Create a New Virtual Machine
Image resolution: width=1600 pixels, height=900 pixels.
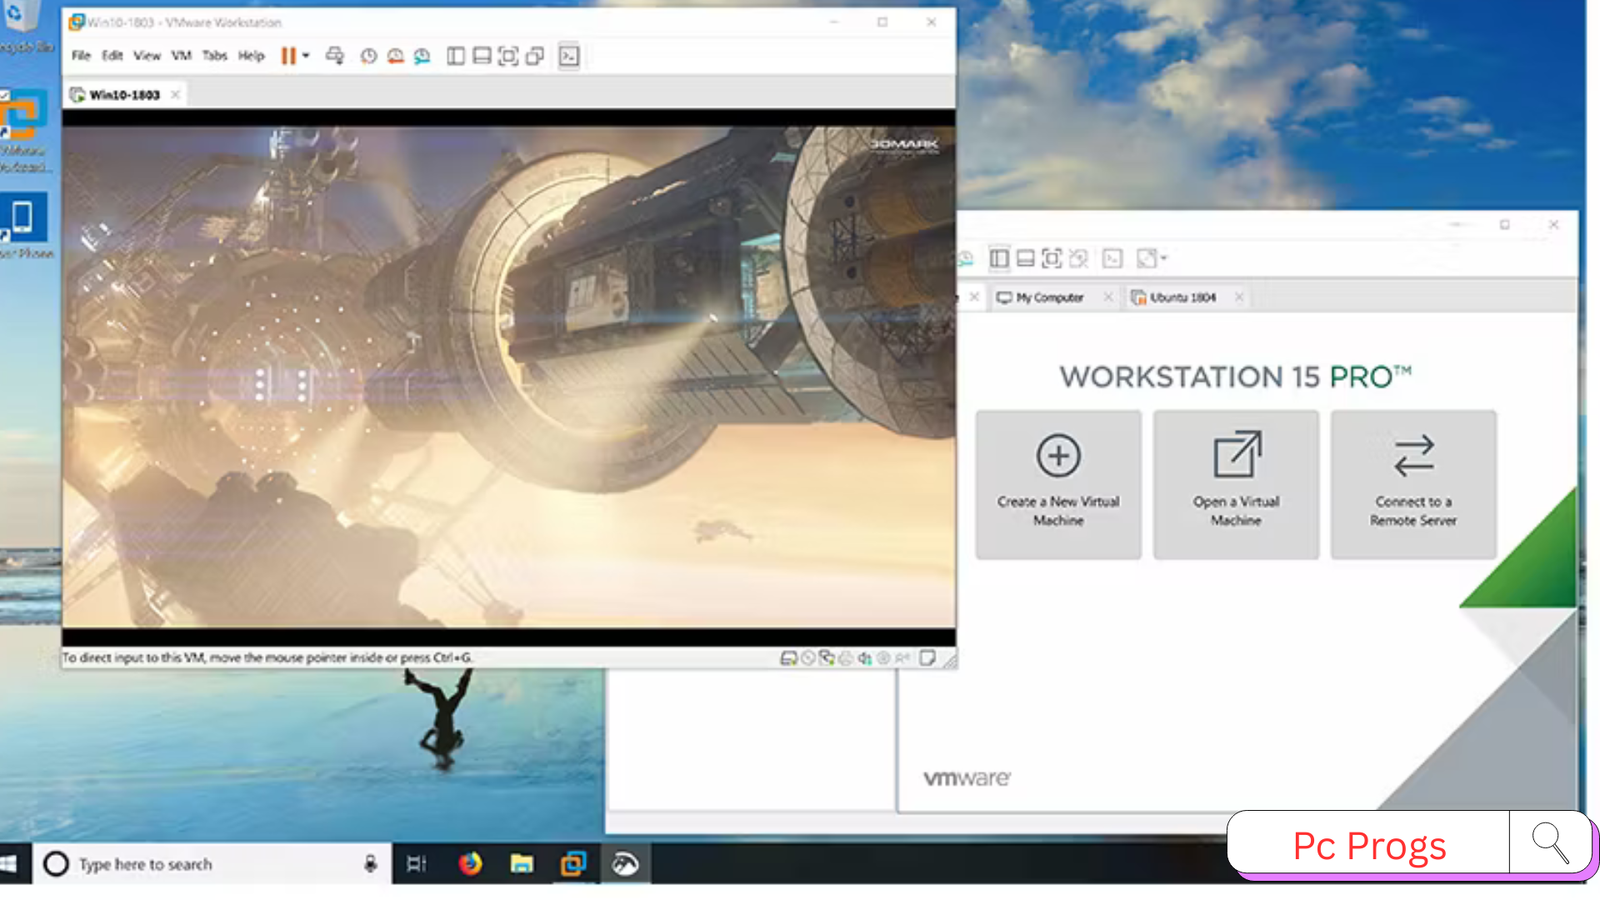(x=1058, y=484)
